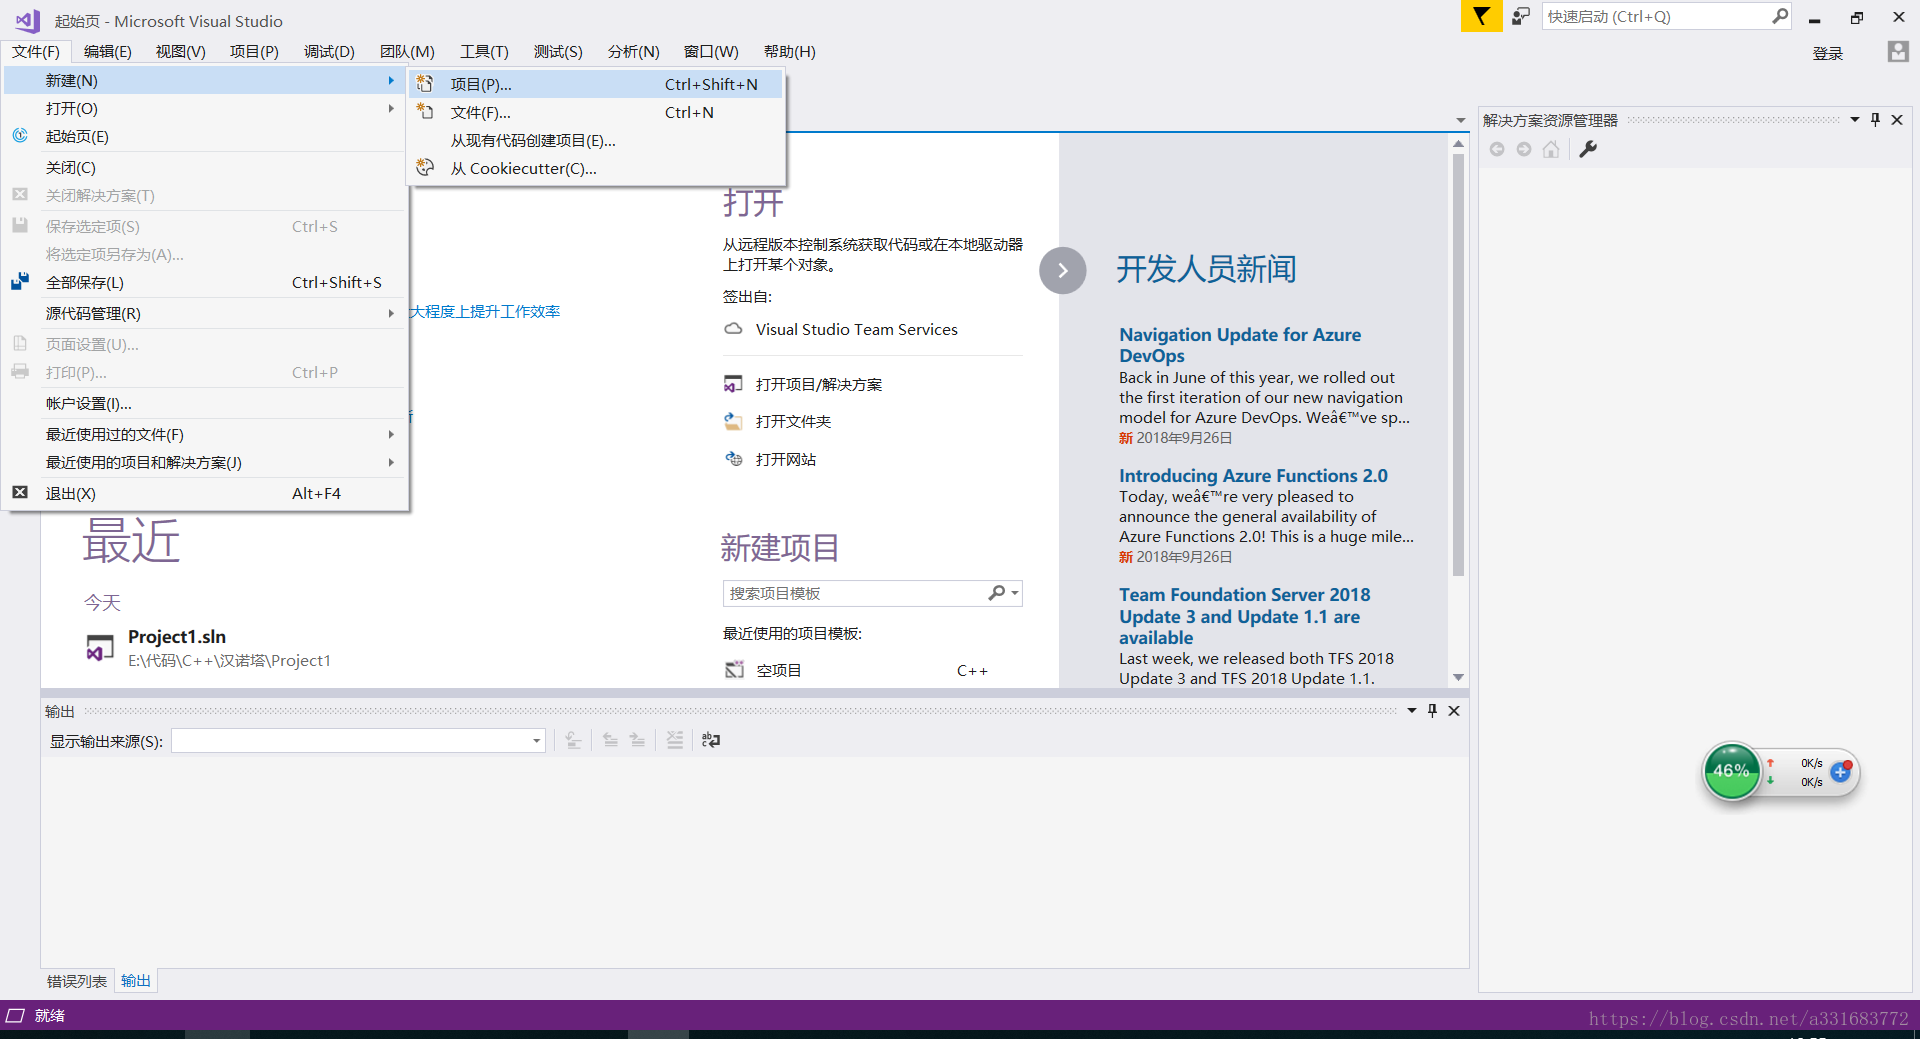Close the Solution Explorer panel
The width and height of the screenshot is (1920, 1039).
[x=1897, y=120]
